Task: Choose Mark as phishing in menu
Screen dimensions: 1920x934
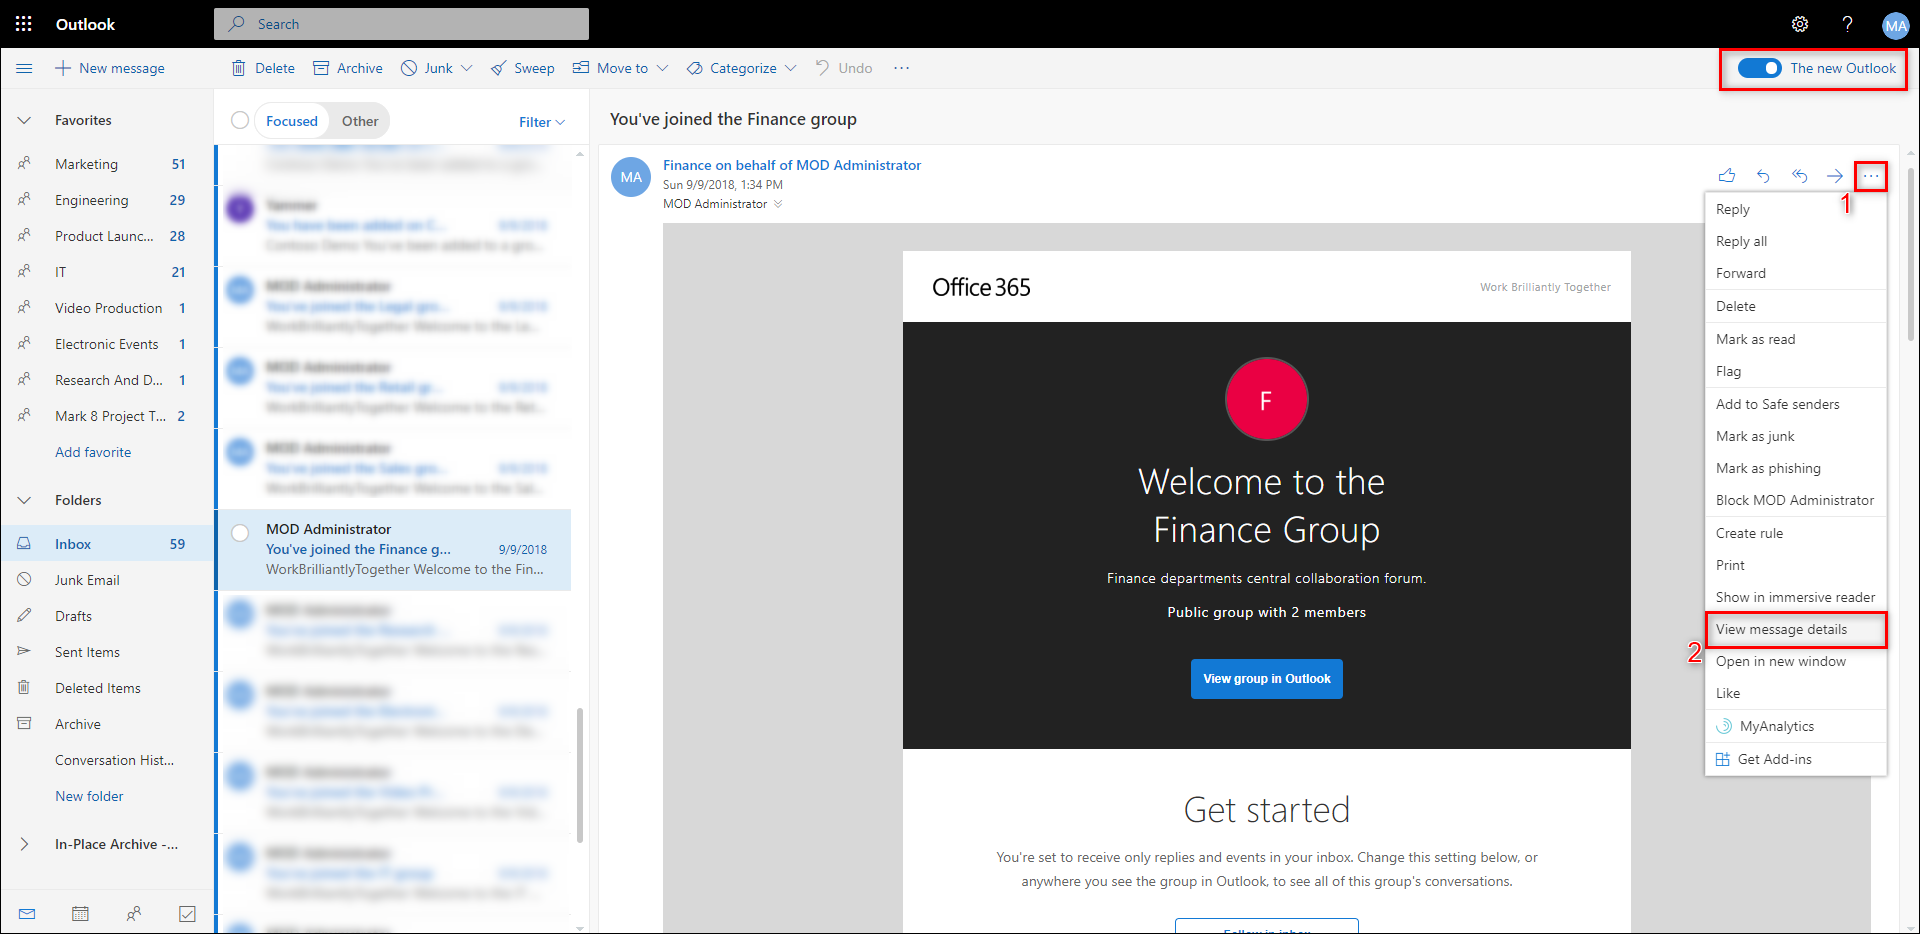Action: (1796, 468)
